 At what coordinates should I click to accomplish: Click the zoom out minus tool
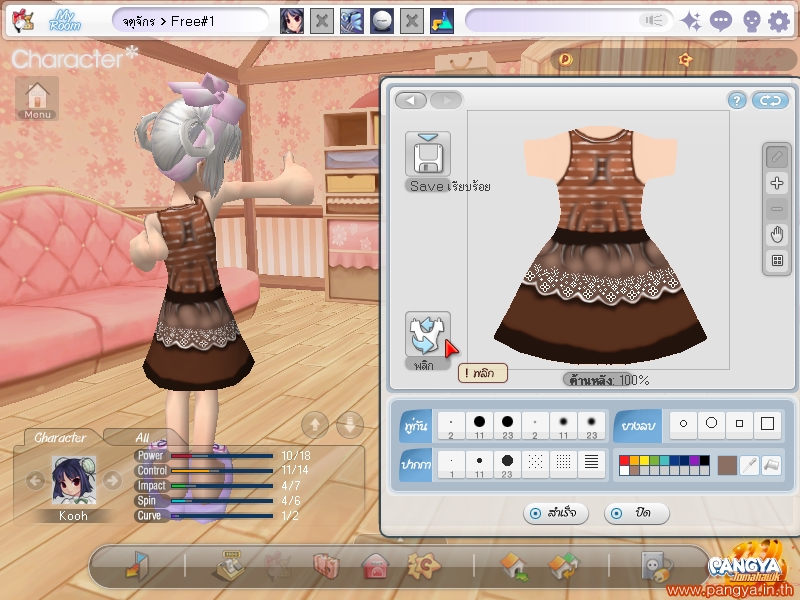point(777,209)
